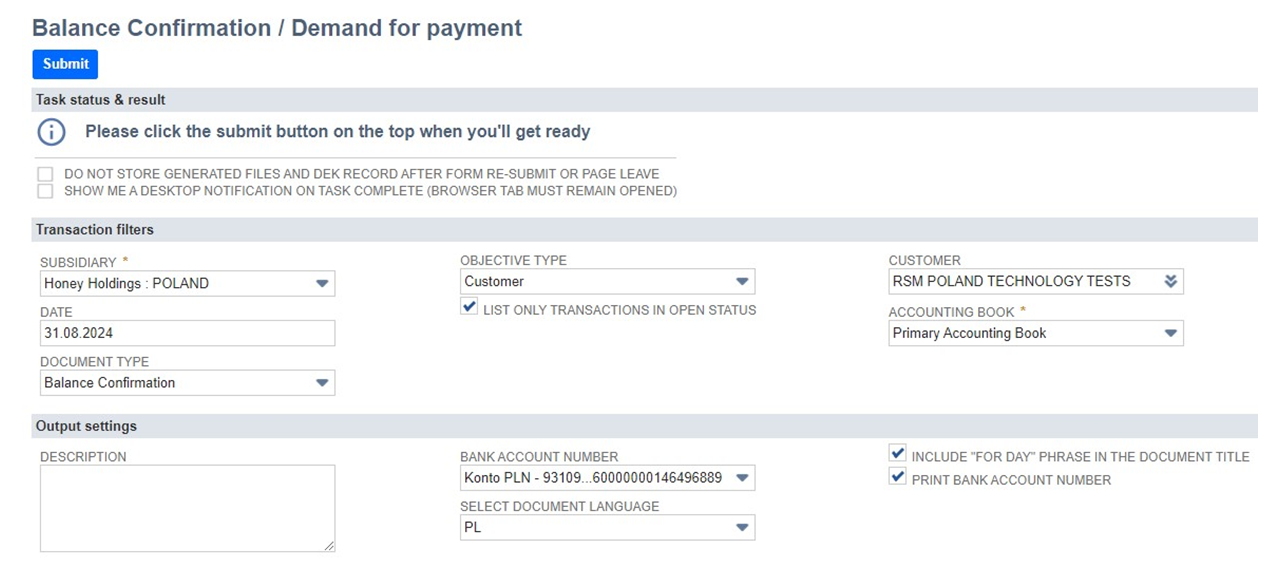Click the Customer double-arrow selector icon
The height and width of the screenshot is (567, 1280).
click(x=1170, y=282)
